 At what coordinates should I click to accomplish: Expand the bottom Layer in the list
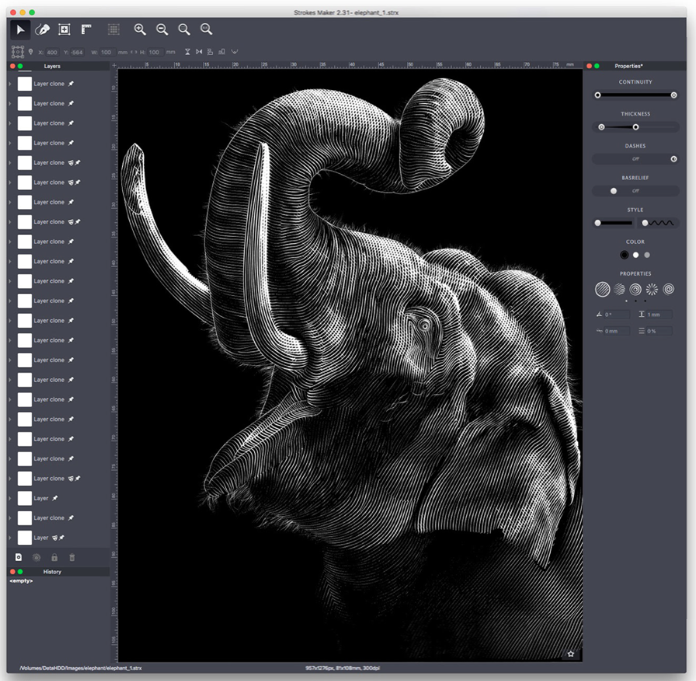coord(10,538)
